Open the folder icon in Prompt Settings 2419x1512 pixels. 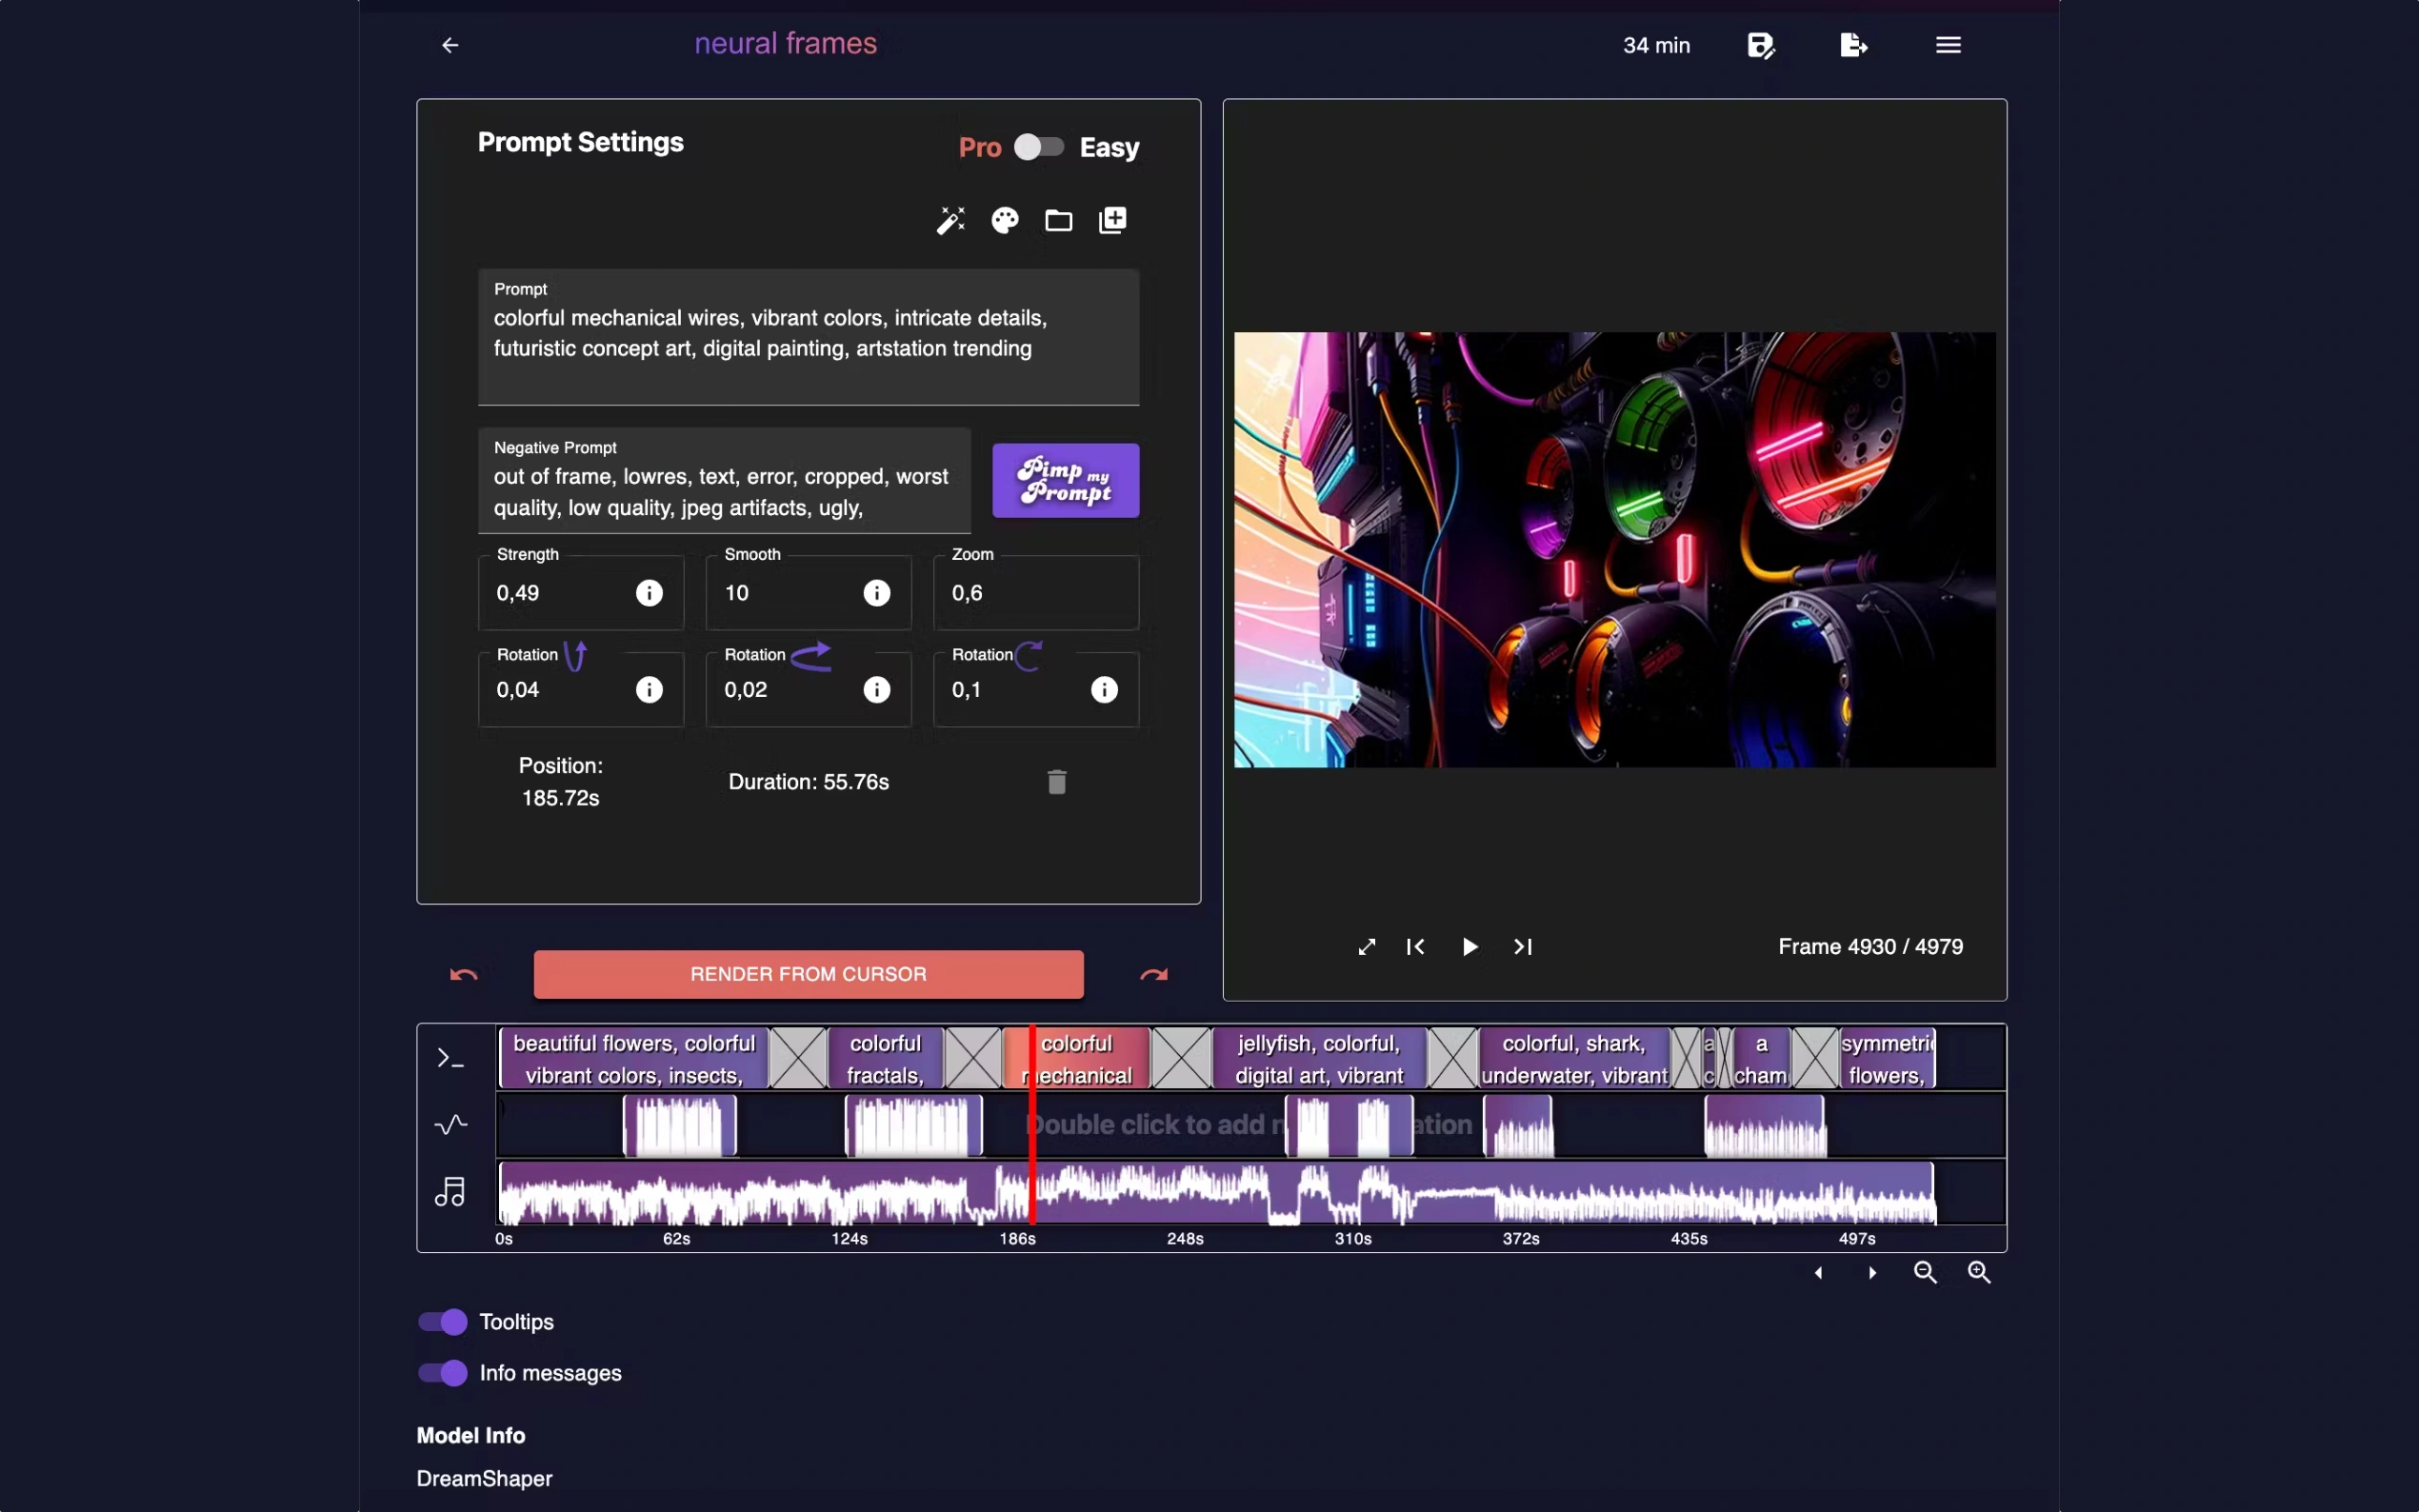pyautogui.click(x=1057, y=219)
